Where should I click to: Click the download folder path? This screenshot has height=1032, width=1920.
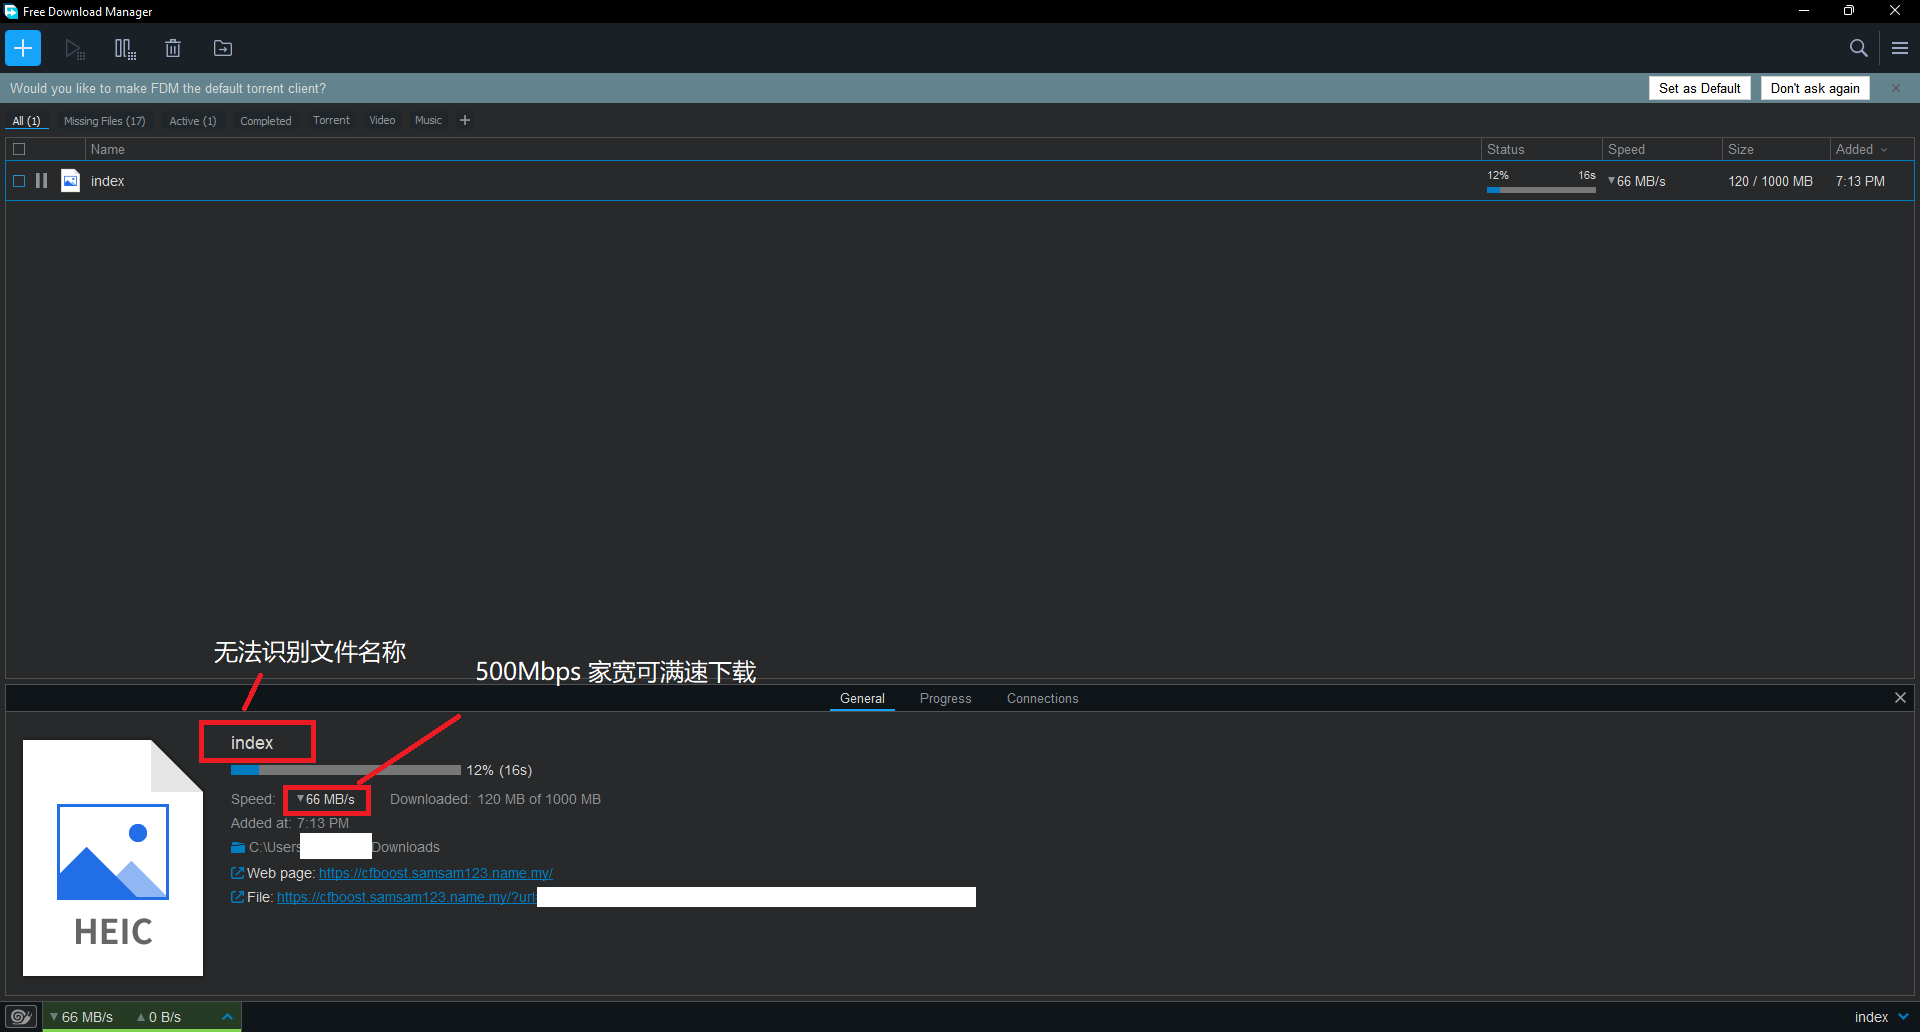pos(344,847)
